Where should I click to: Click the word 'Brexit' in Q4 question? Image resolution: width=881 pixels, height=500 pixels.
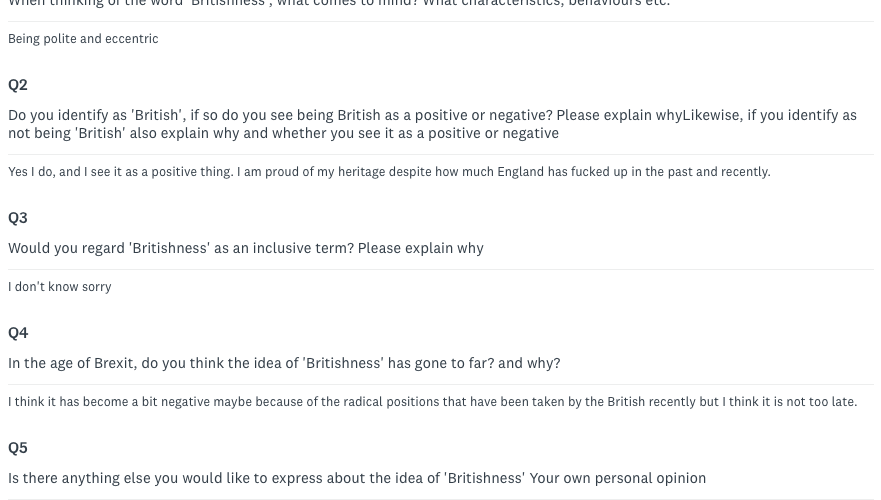pos(114,363)
